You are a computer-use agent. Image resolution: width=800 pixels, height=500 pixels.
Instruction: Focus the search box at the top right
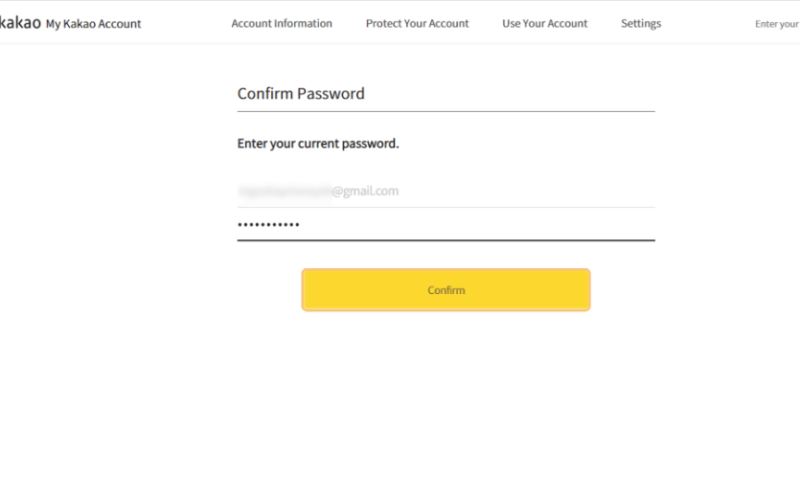(777, 24)
